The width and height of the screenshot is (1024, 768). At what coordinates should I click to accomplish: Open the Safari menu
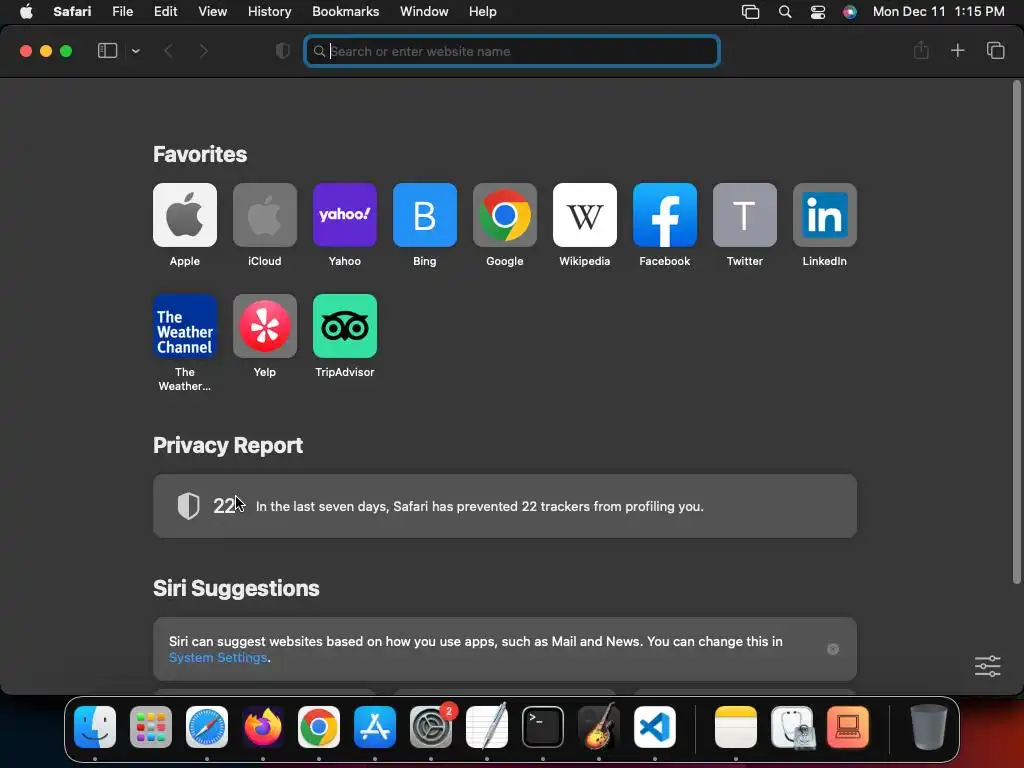[x=72, y=11]
